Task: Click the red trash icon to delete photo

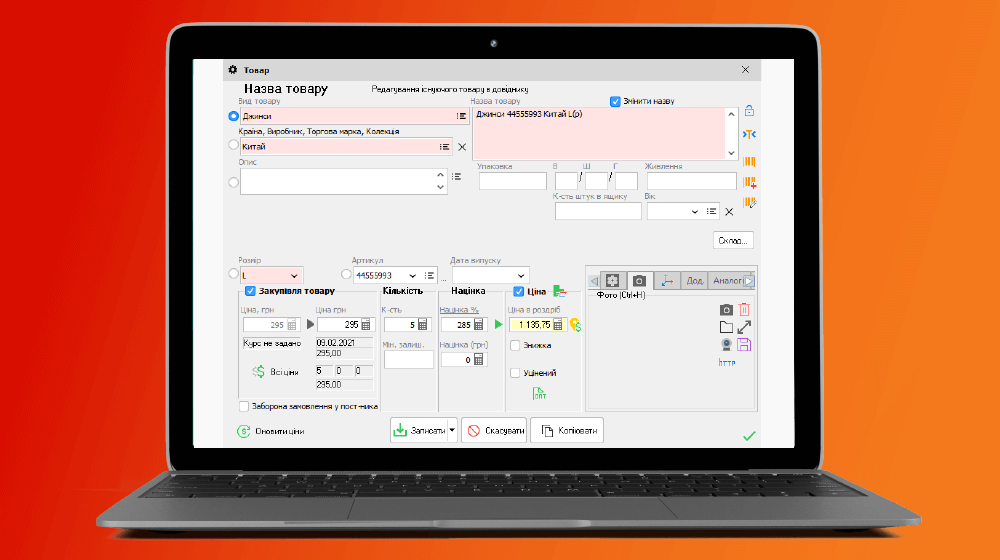Action: click(744, 310)
